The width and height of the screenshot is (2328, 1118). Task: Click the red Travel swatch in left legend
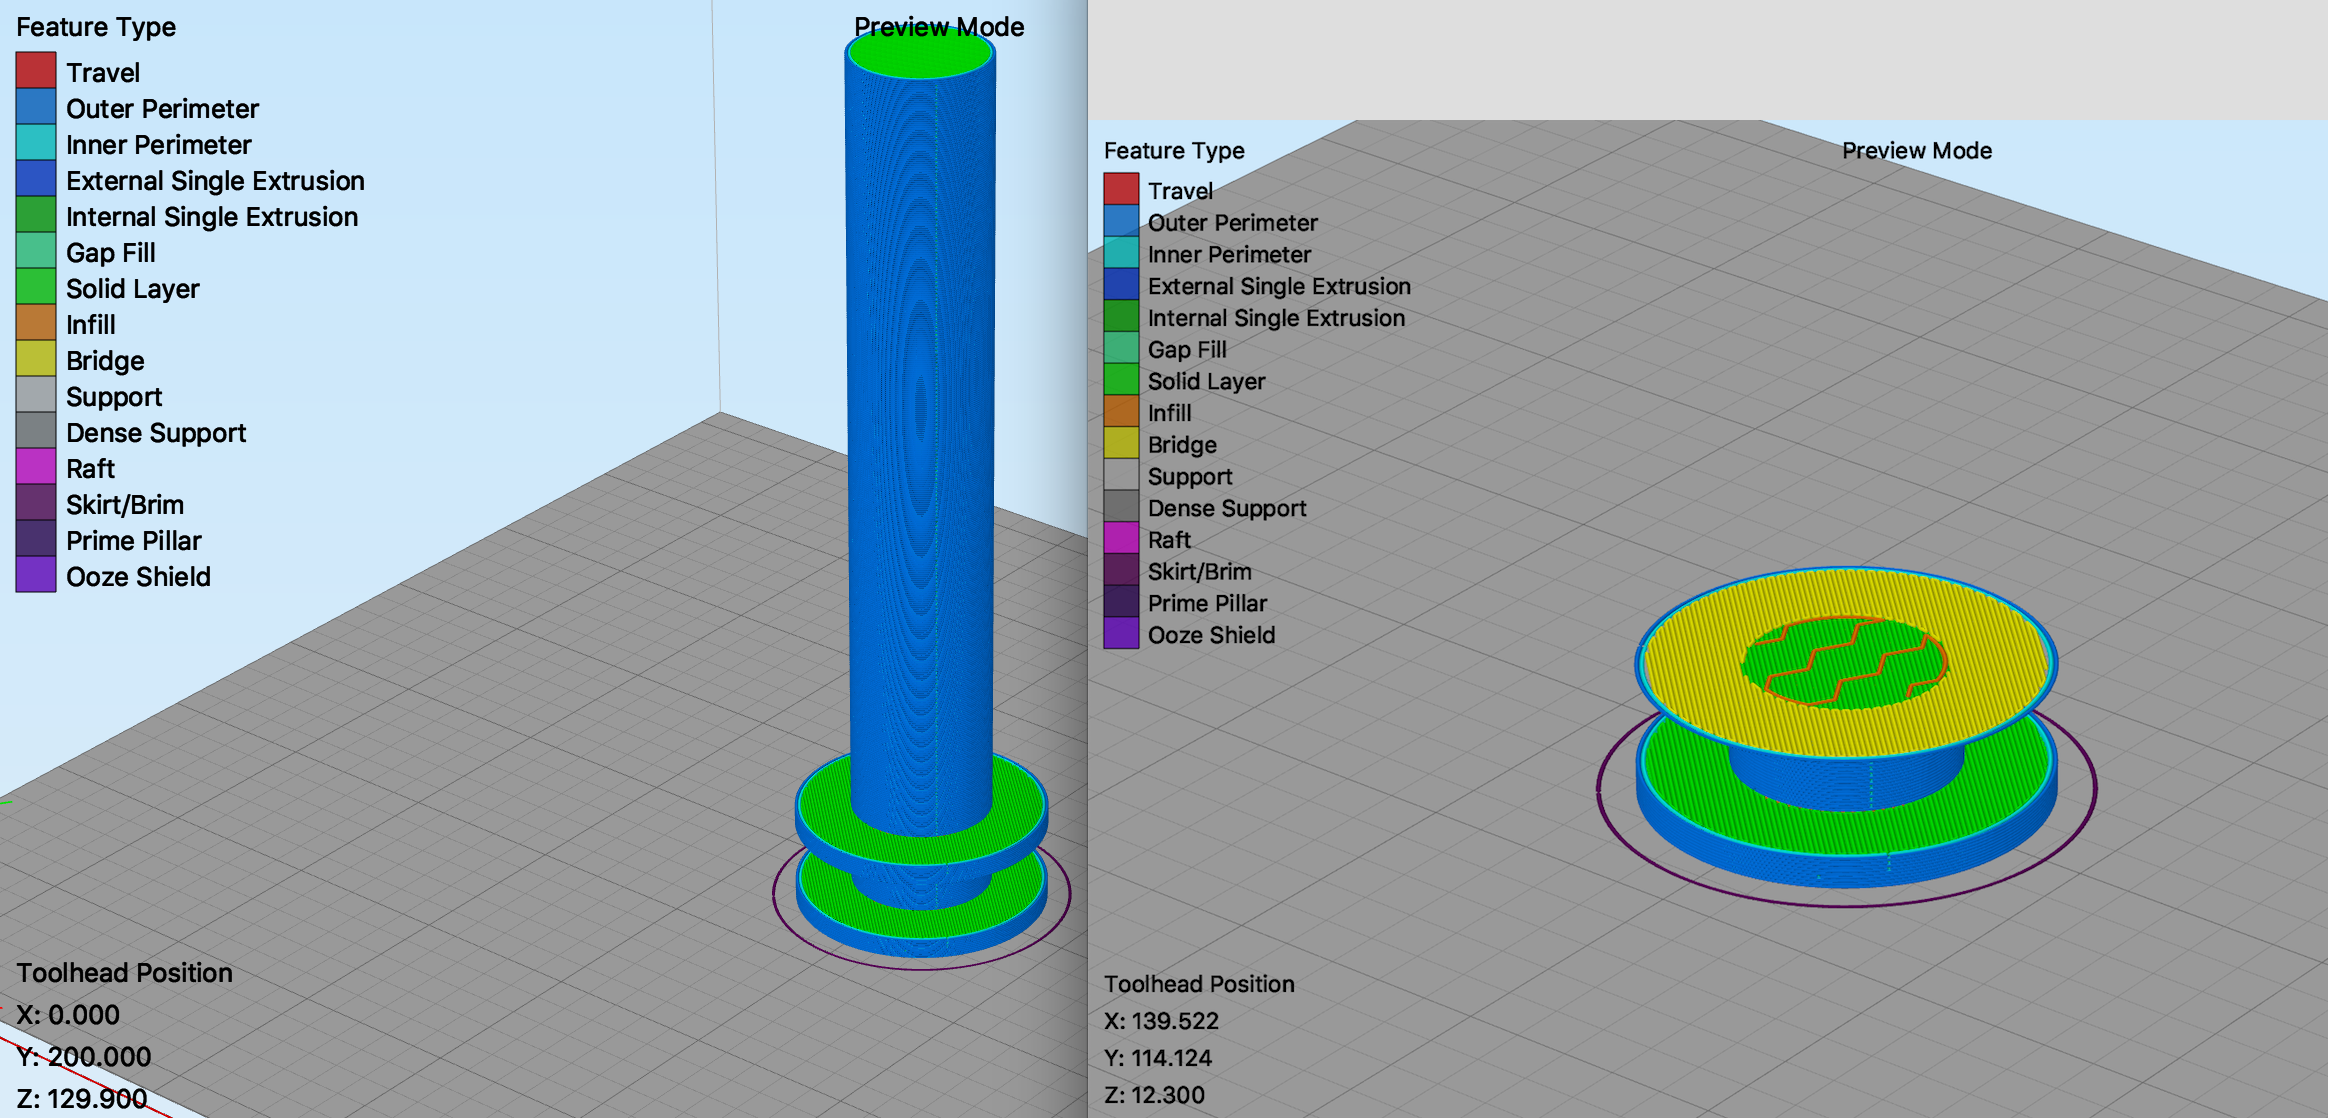click(x=36, y=71)
